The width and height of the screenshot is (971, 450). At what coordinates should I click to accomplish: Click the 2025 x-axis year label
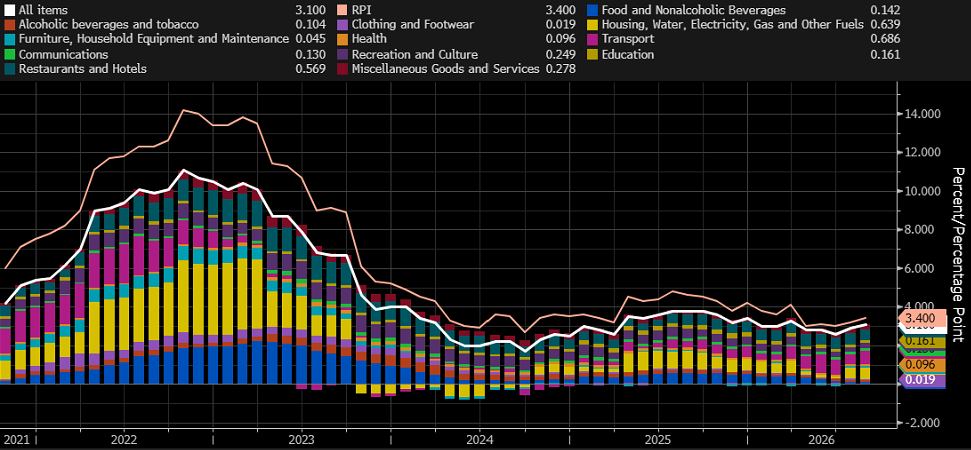(657, 438)
